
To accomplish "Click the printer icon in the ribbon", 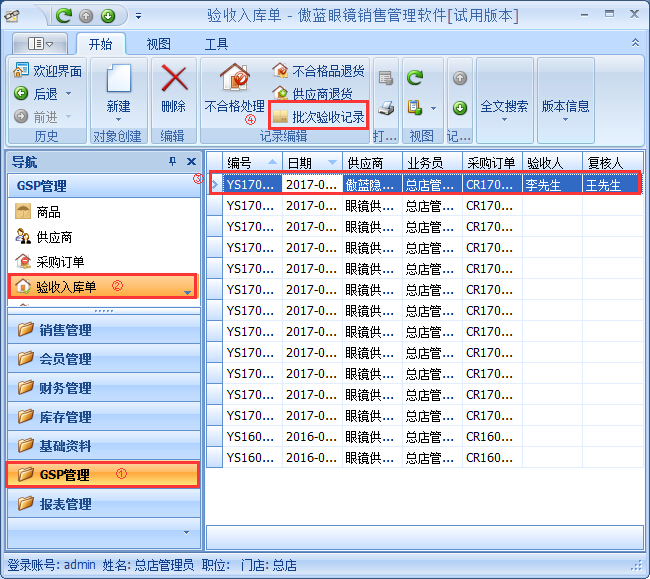I will click(386, 107).
